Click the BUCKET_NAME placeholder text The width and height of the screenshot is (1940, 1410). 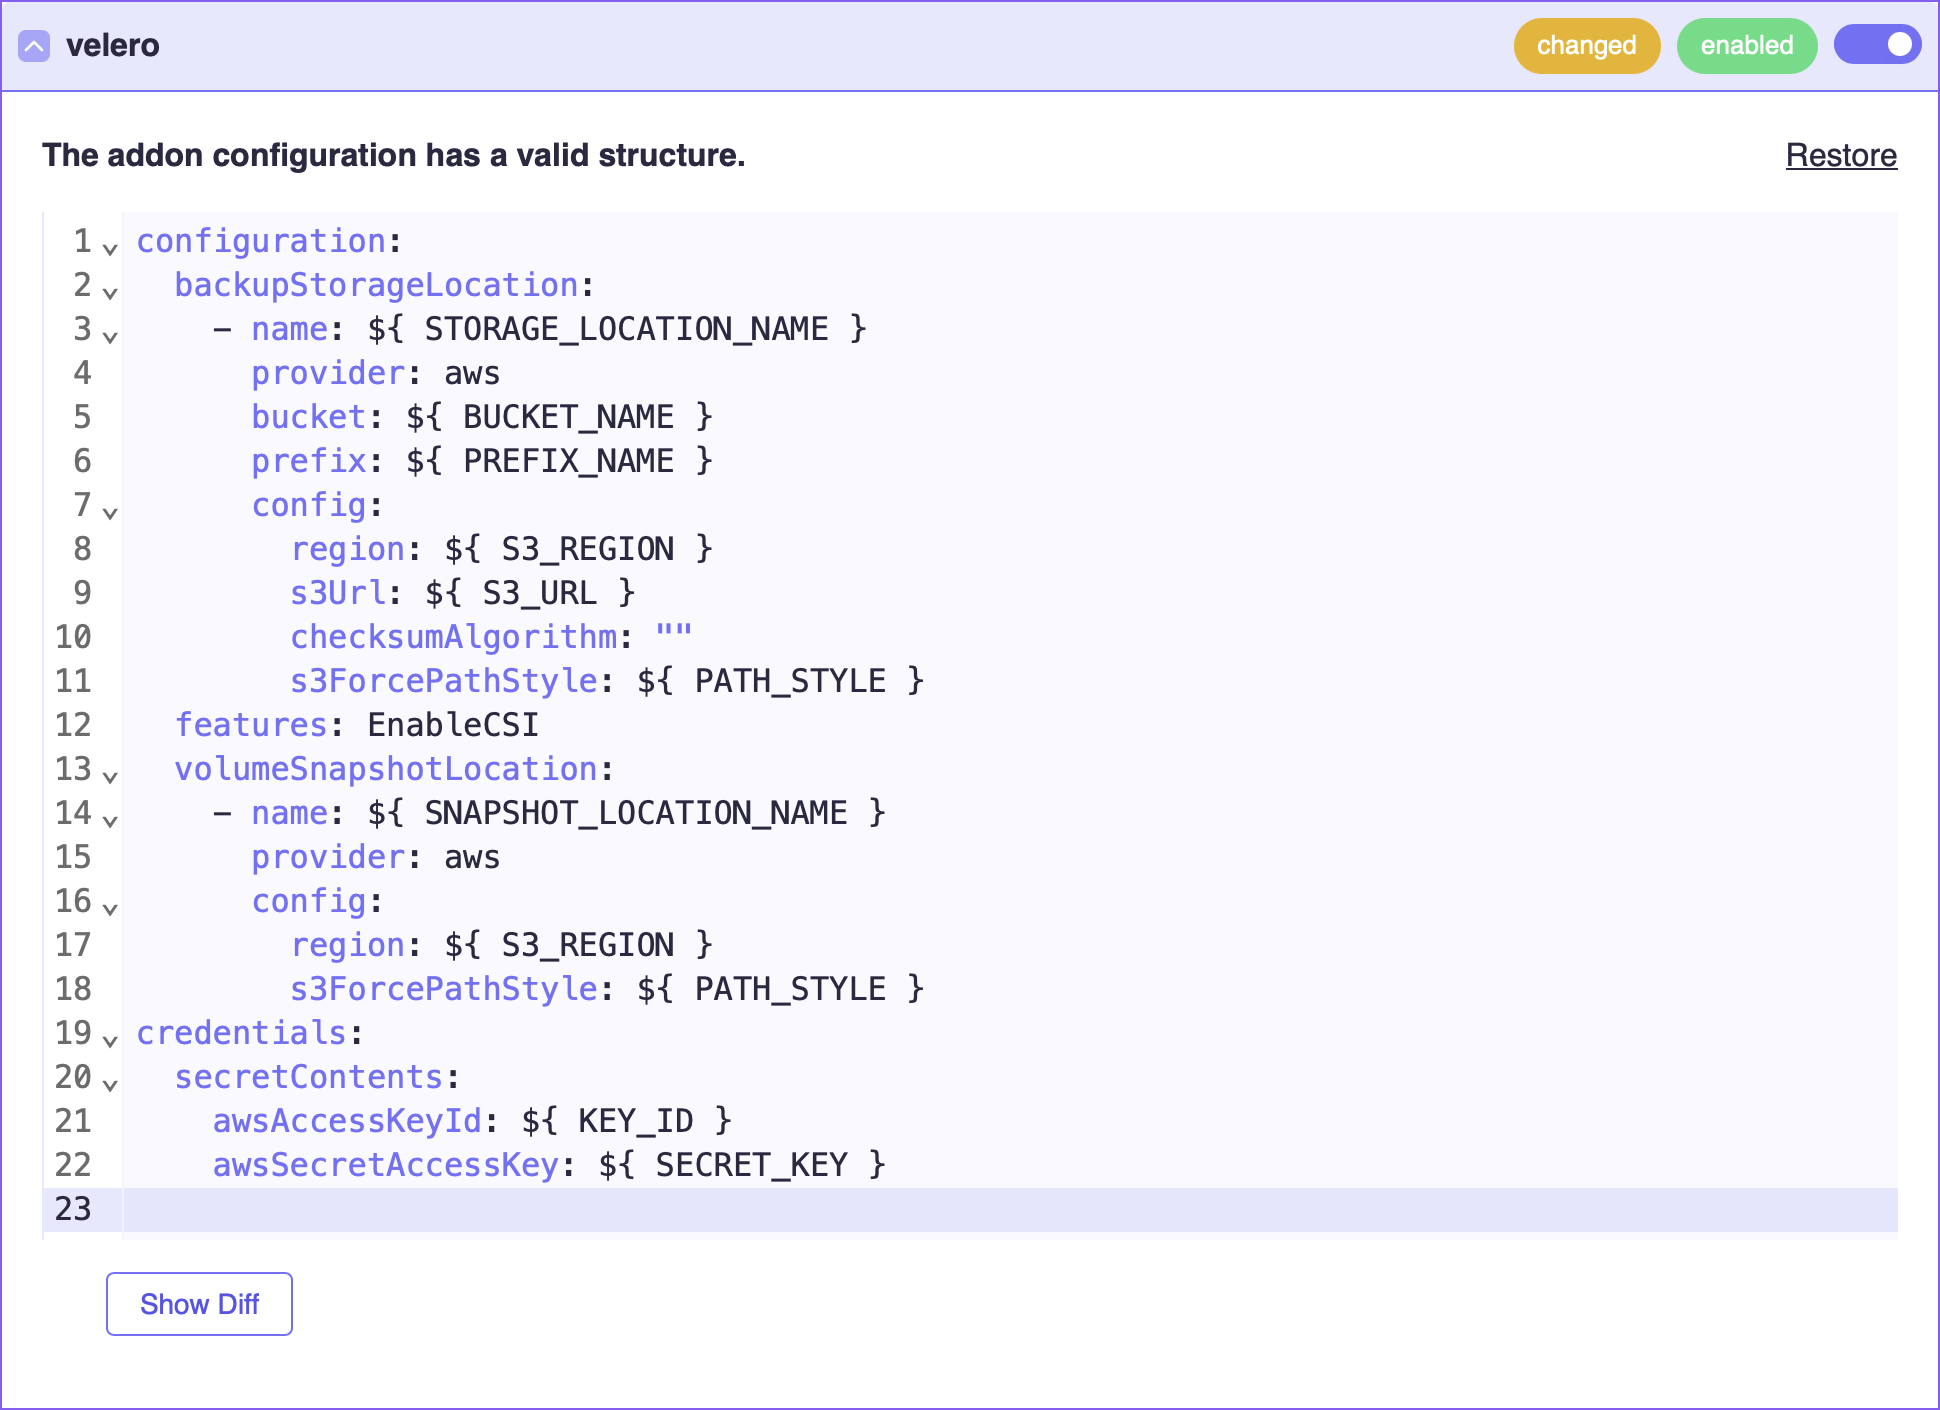click(x=567, y=417)
